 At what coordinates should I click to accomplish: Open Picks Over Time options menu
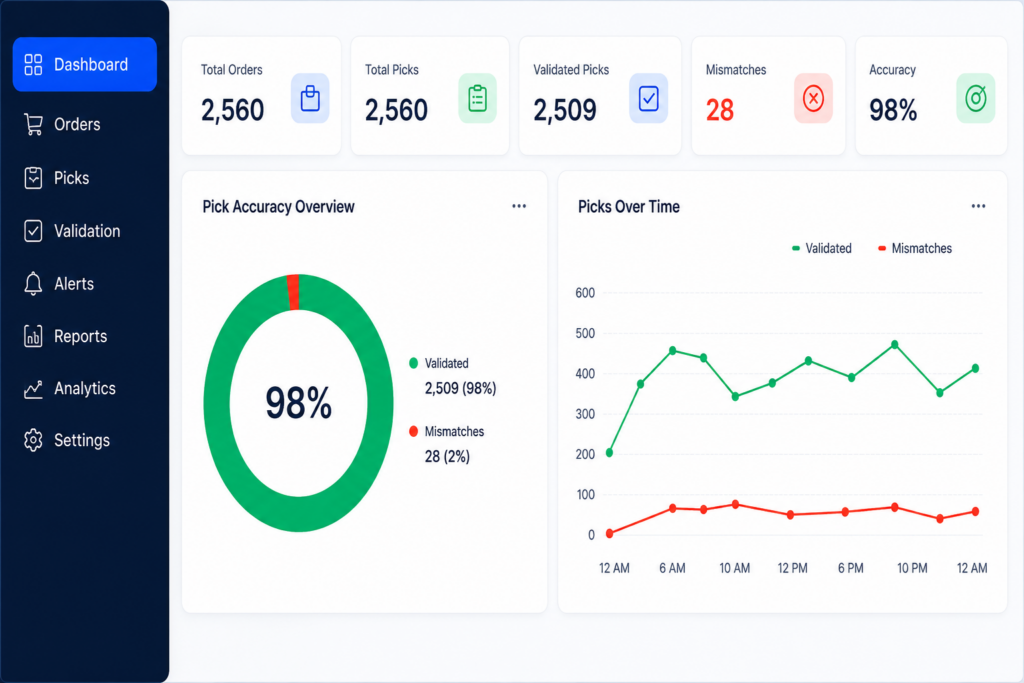click(978, 206)
